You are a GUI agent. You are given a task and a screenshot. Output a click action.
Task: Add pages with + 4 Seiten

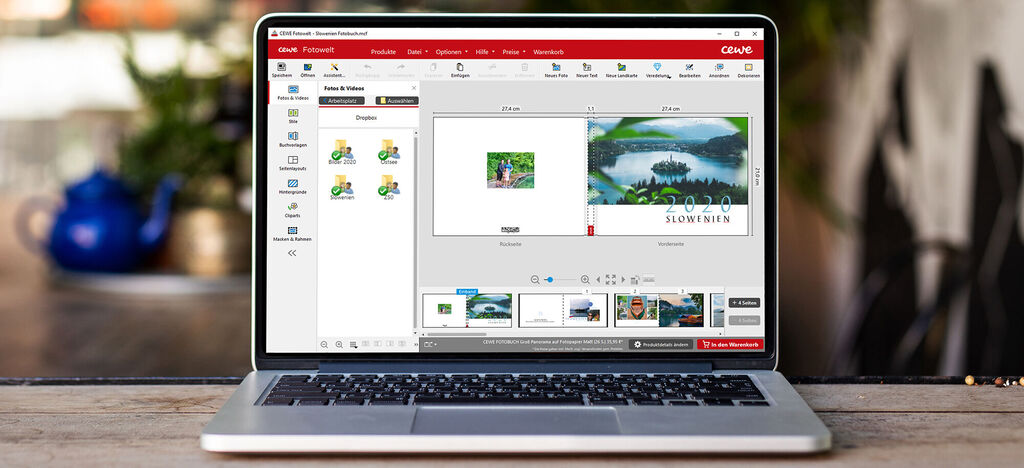point(744,303)
